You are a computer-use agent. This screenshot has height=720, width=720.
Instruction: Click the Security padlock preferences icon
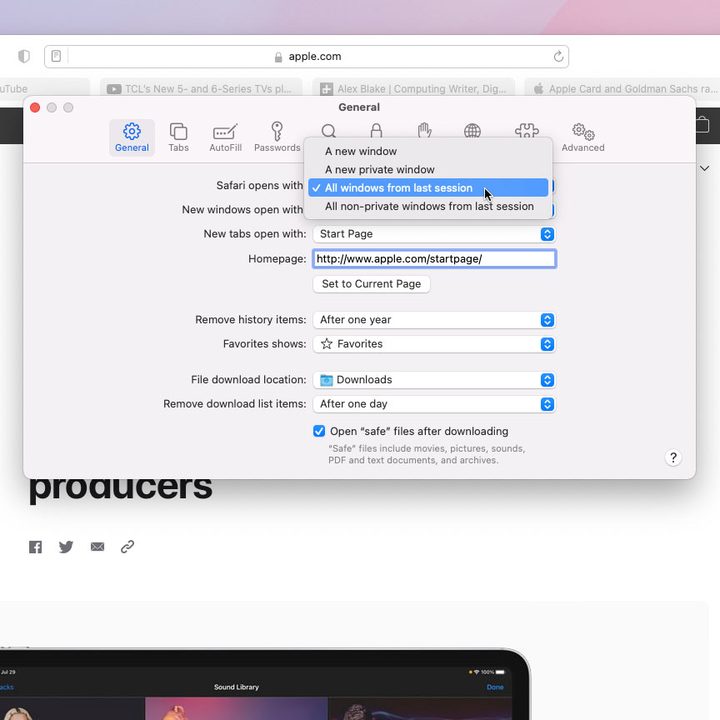click(x=376, y=130)
